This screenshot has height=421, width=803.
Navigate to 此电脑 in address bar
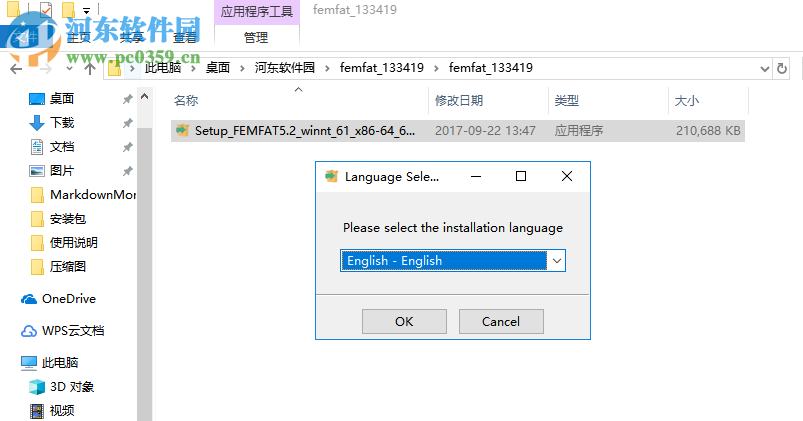click(163, 68)
